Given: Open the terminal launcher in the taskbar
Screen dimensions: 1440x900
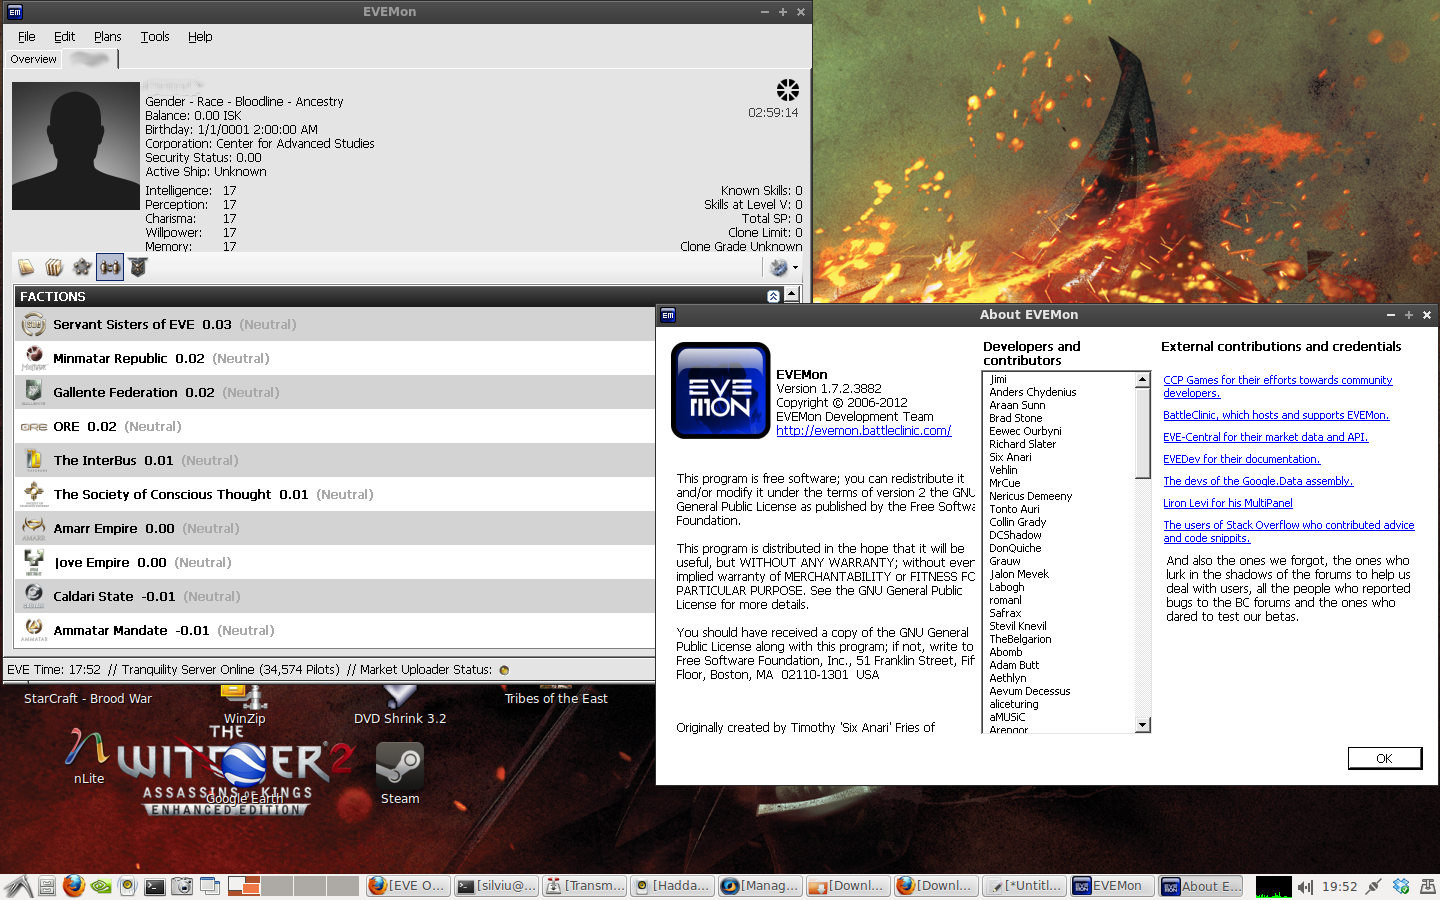Looking at the screenshot, I should pos(154,886).
